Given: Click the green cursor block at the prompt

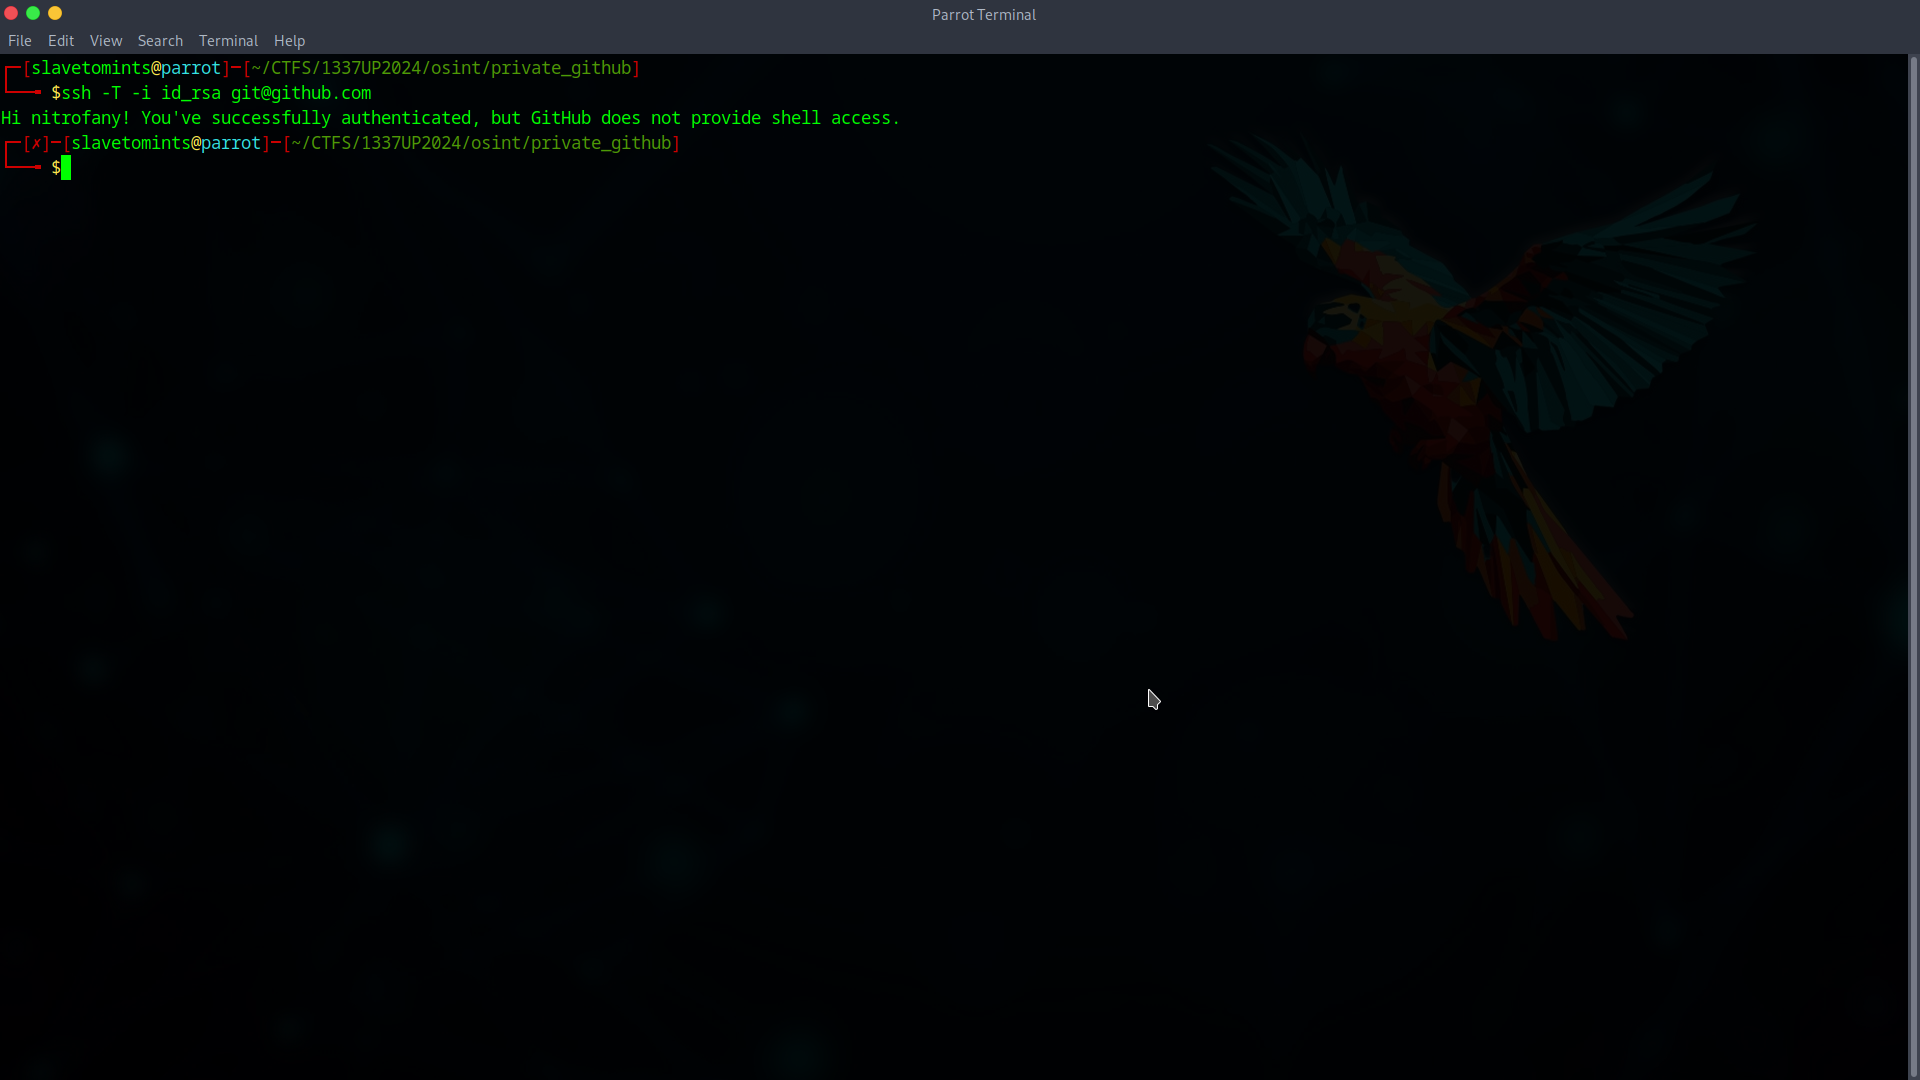Looking at the screenshot, I should [x=66, y=168].
